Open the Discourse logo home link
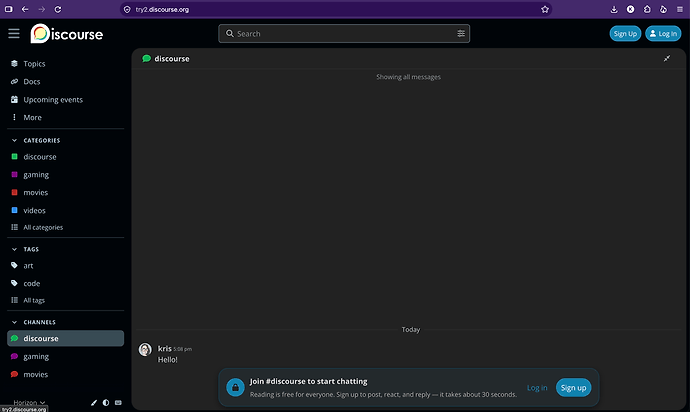Viewport: 690px width, 412px height. pos(66,34)
